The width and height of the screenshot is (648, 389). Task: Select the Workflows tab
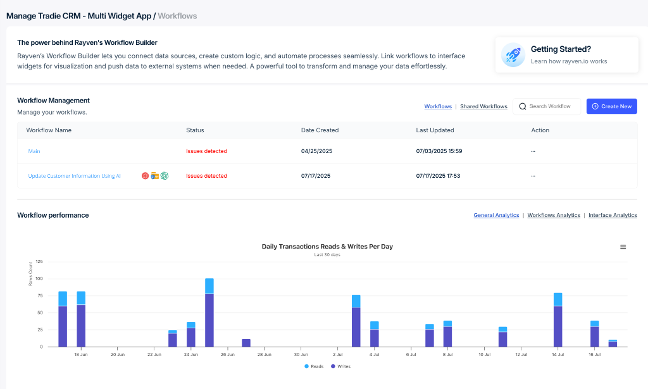(x=438, y=106)
